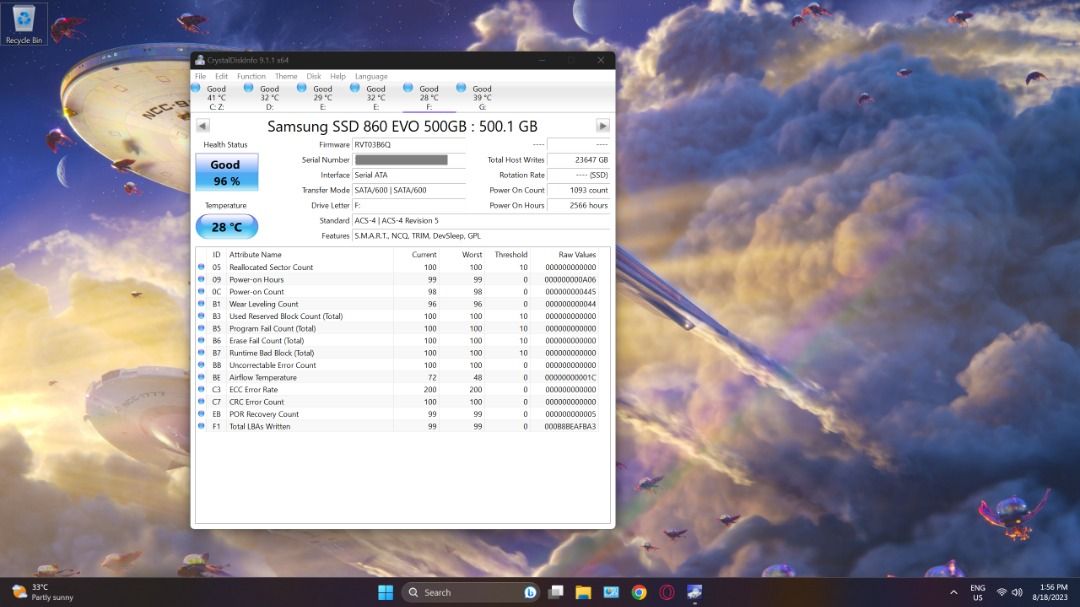Click the Total Host Writes value 23647 GB
Viewport: 1080px width, 607px height.
pyautogui.click(x=579, y=160)
